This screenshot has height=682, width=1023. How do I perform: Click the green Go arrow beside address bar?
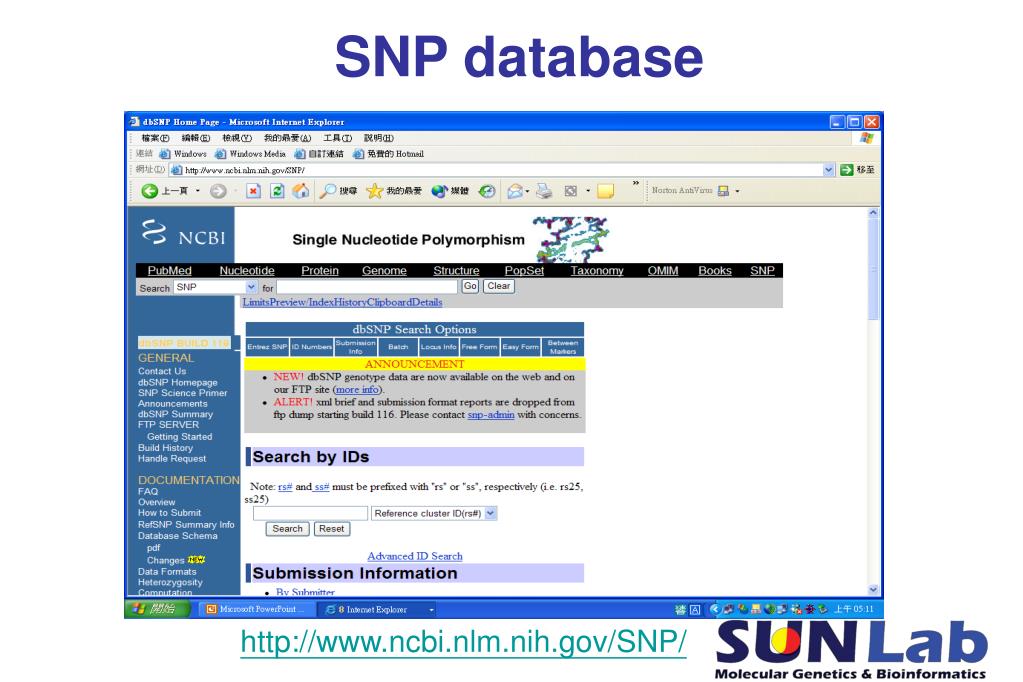tap(847, 170)
